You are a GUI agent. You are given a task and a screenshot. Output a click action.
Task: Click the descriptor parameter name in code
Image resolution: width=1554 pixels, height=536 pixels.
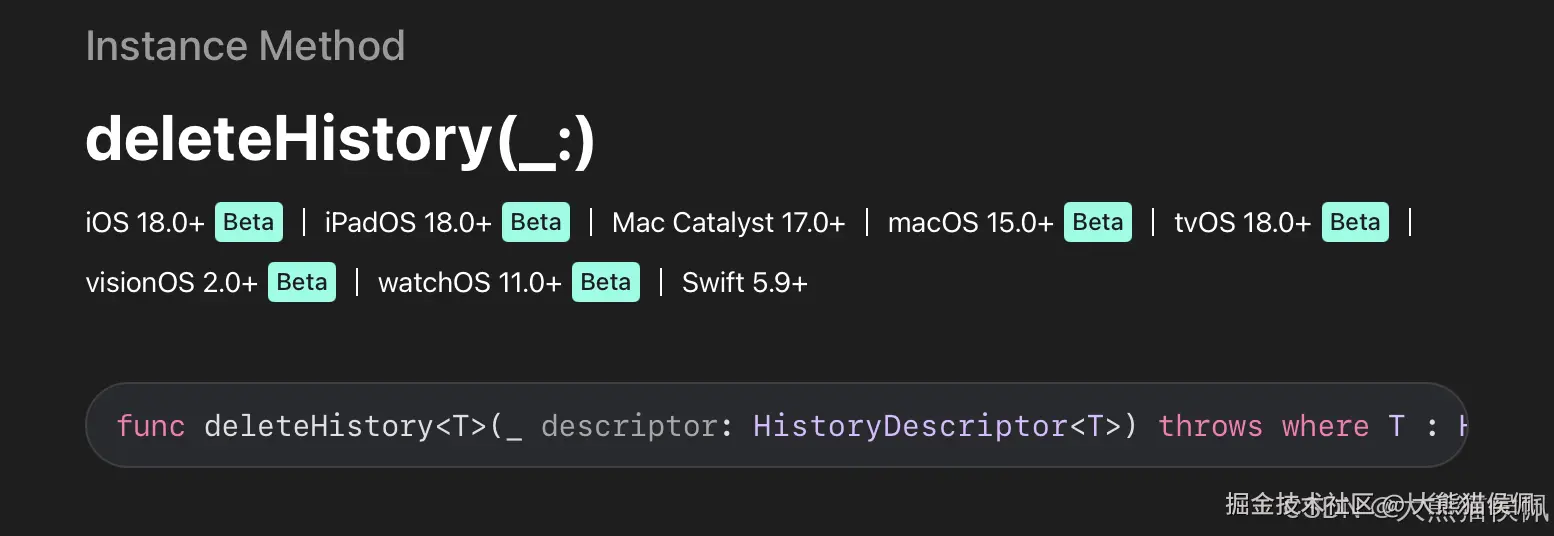[x=628, y=426]
